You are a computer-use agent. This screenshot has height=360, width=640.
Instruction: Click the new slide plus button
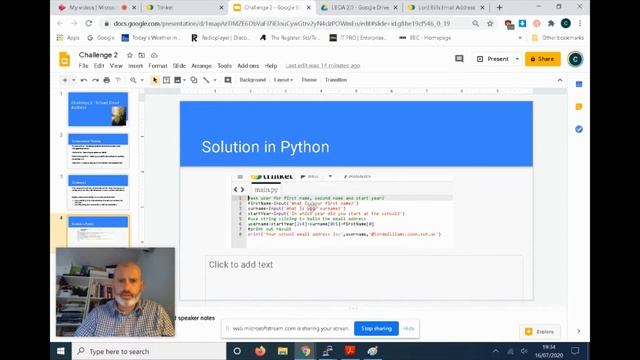pos(65,80)
